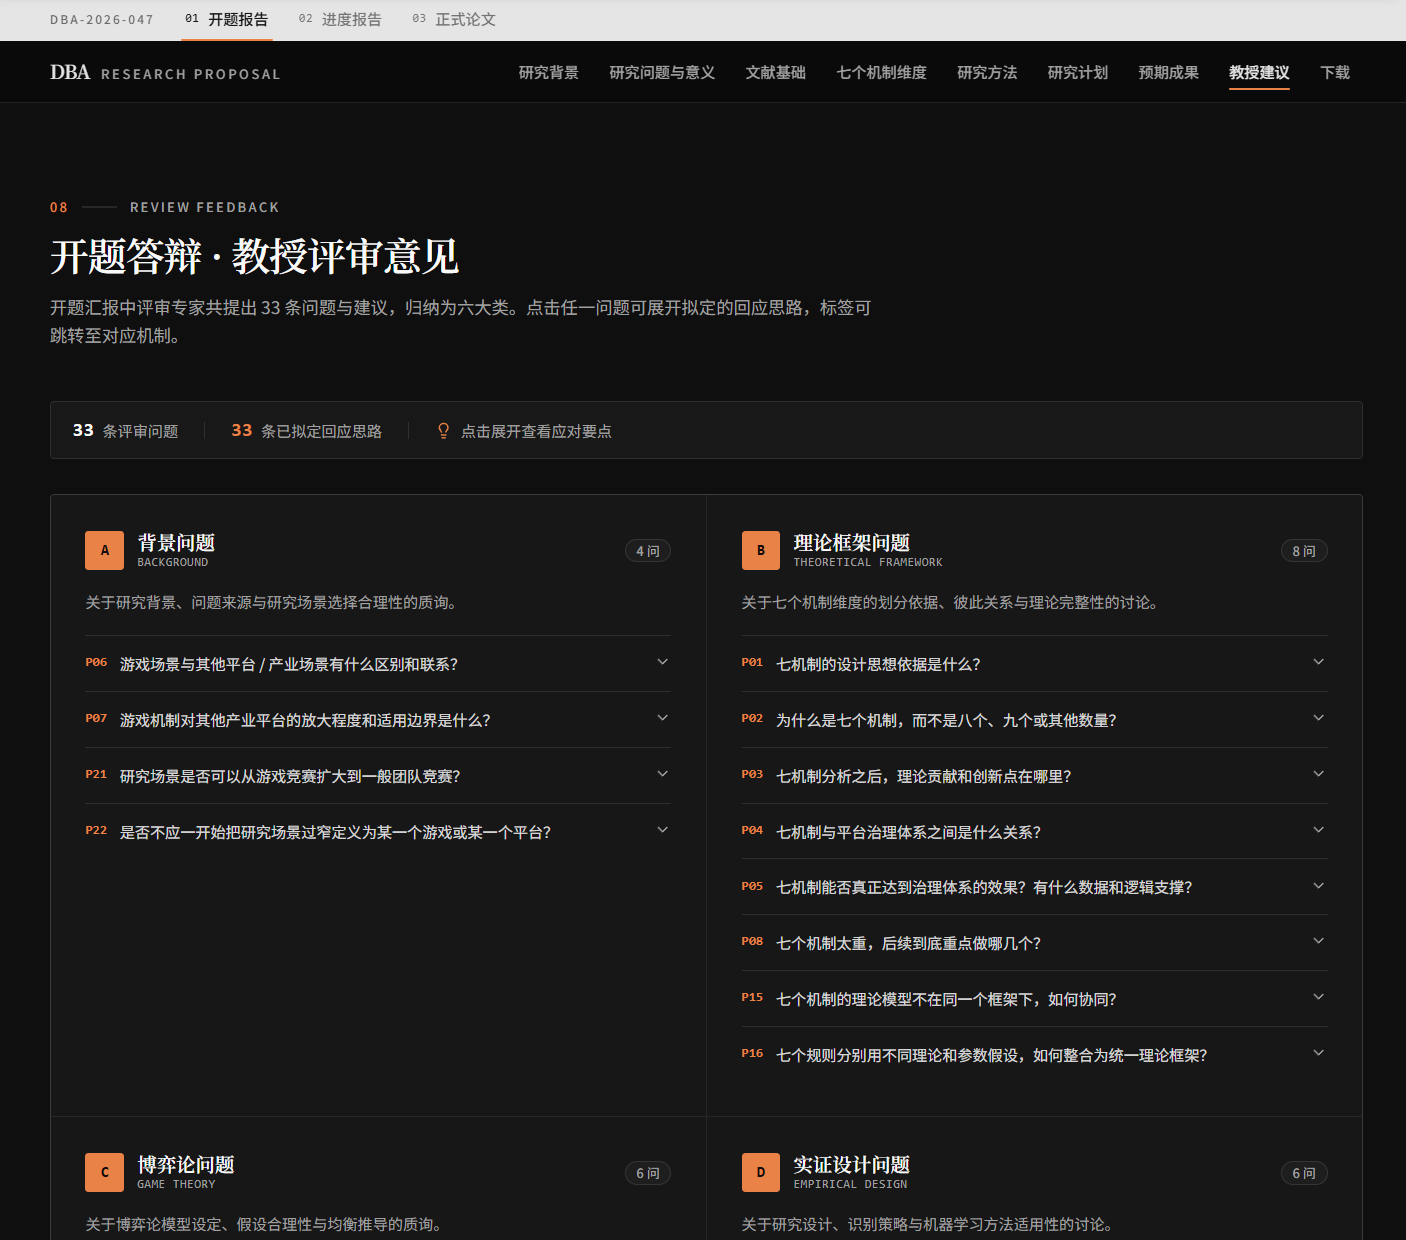Click the 4问 count badge for 背景问题
Image resolution: width=1406 pixels, height=1240 pixels.
648,551
